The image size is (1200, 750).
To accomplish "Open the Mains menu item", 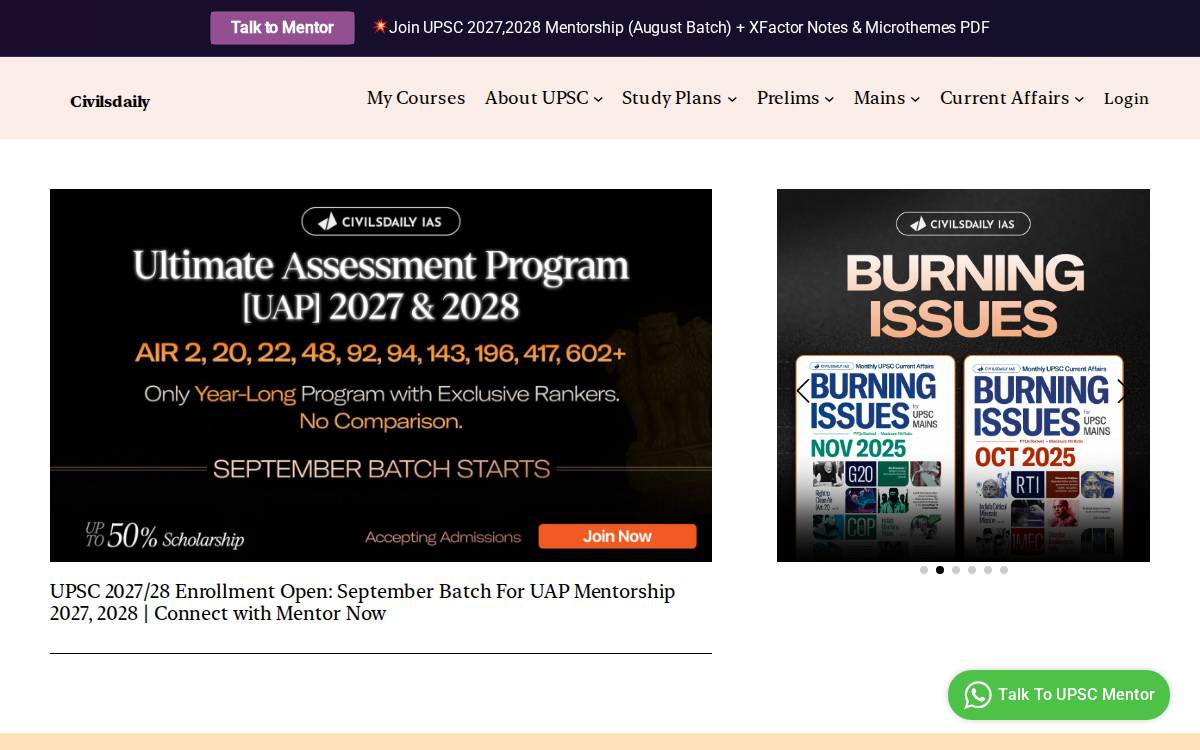I will (x=879, y=98).
